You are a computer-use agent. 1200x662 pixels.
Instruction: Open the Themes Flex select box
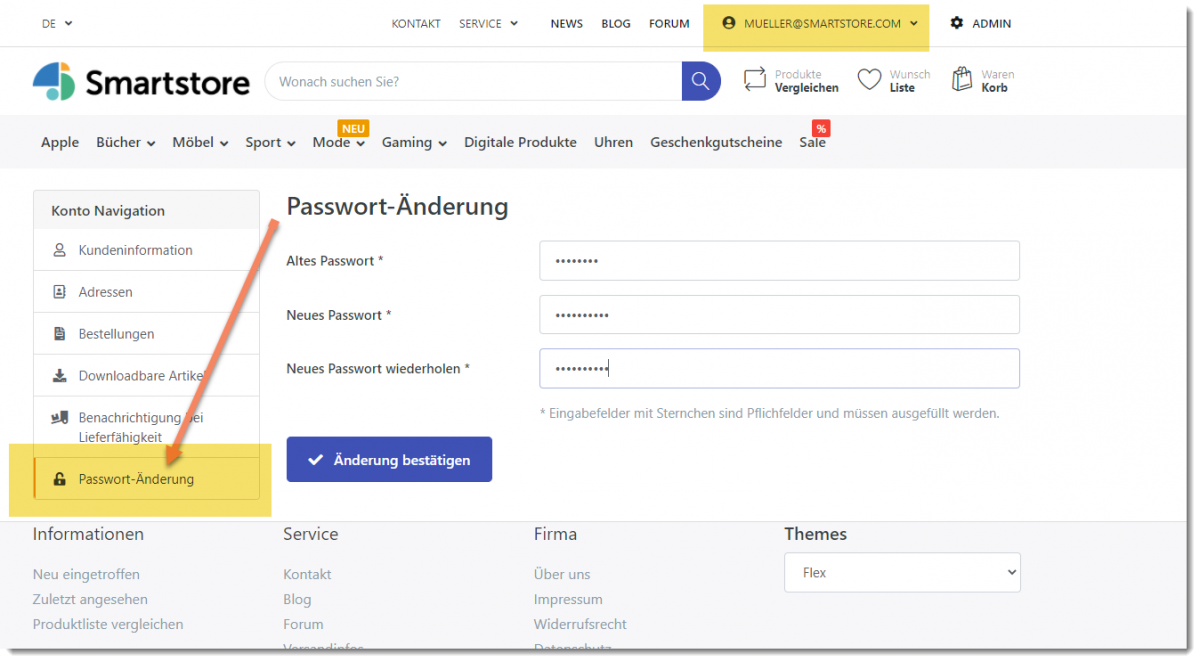(902, 573)
